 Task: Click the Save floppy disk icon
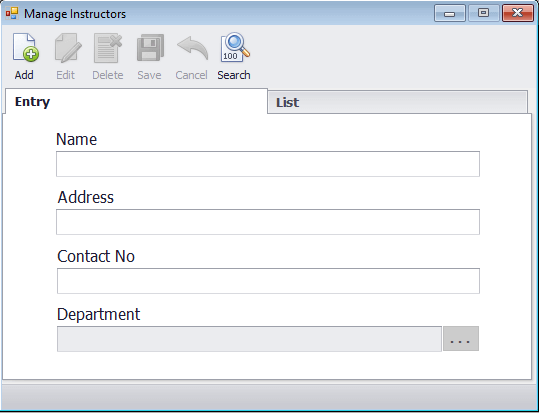pos(150,48)
